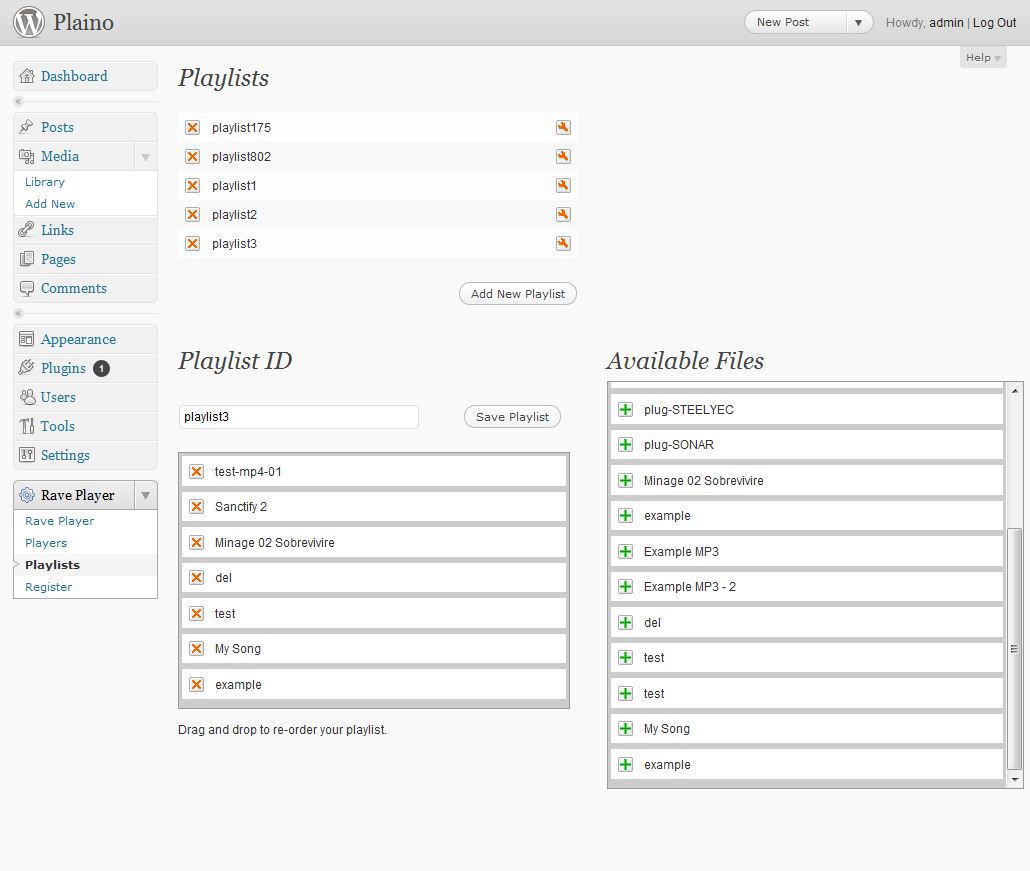The height and width of the screenshot is (871, 1030).
Task: Click the Save Playlist button
Action: (512, 416)
